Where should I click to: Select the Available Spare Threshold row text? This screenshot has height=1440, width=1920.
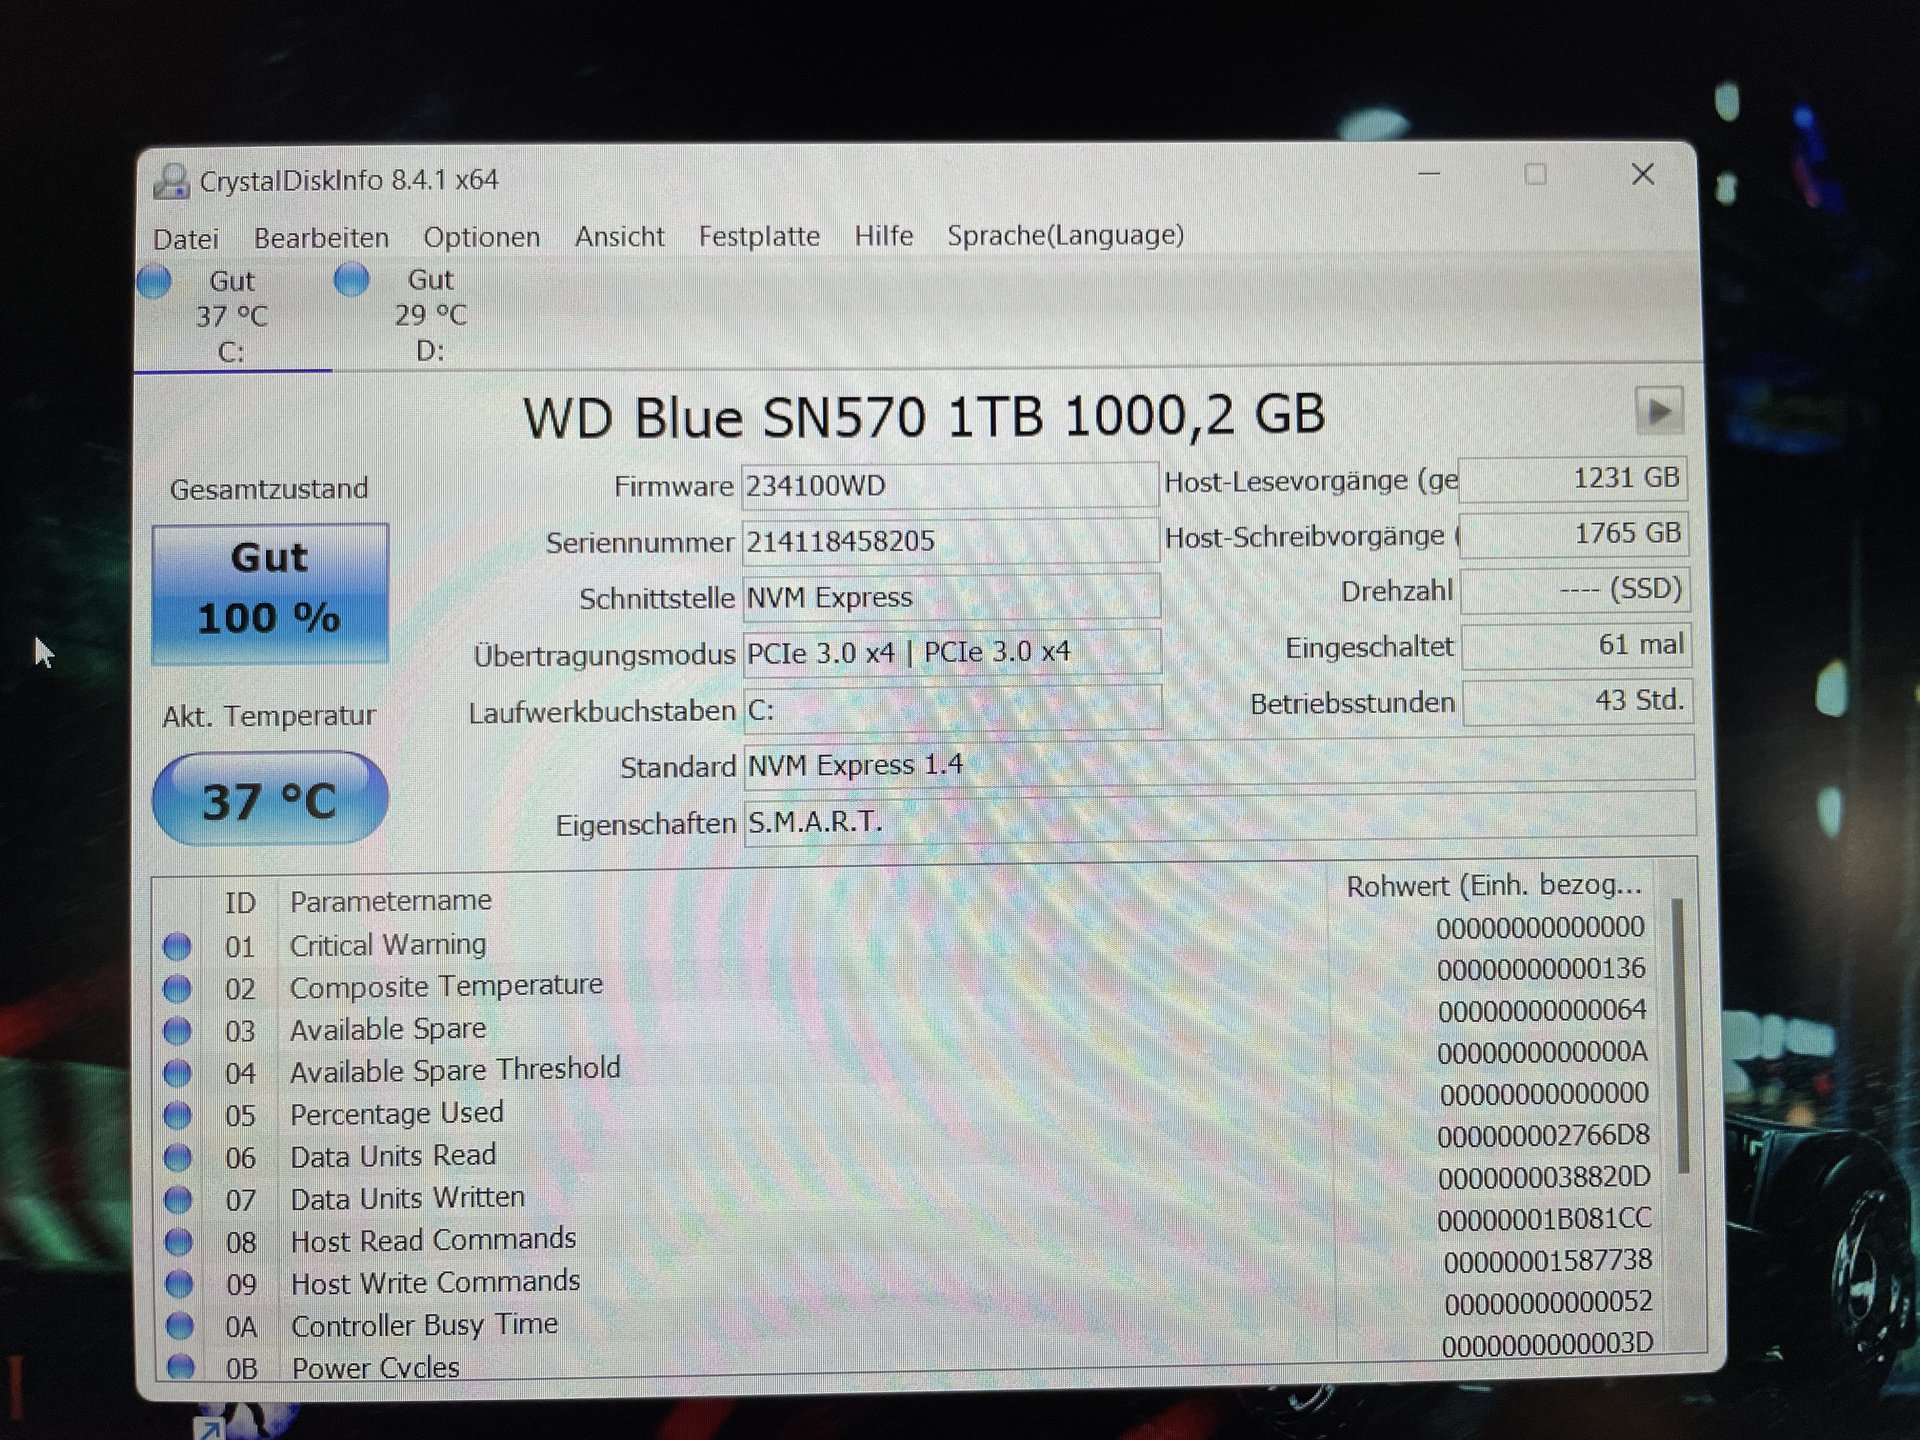click(x=455, y=1070)
